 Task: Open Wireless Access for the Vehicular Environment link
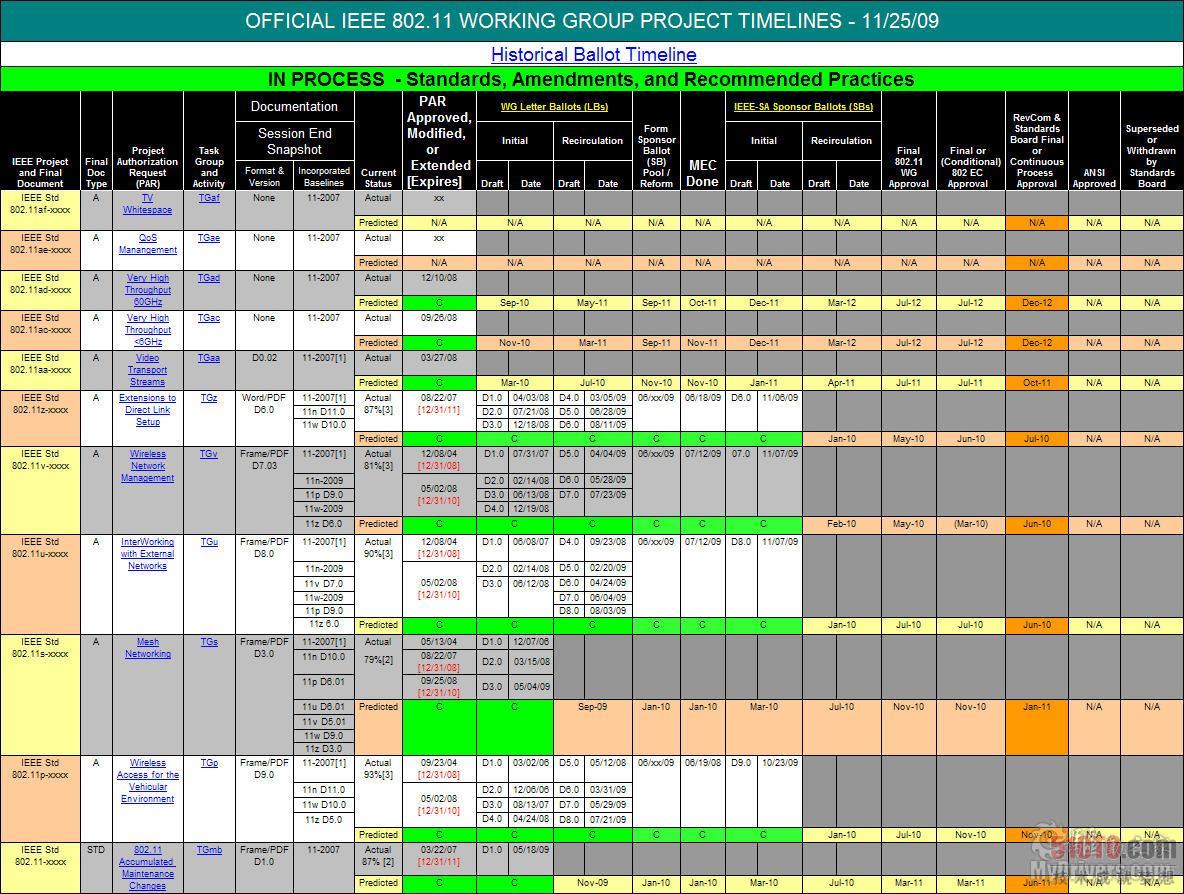click(147, 781)
